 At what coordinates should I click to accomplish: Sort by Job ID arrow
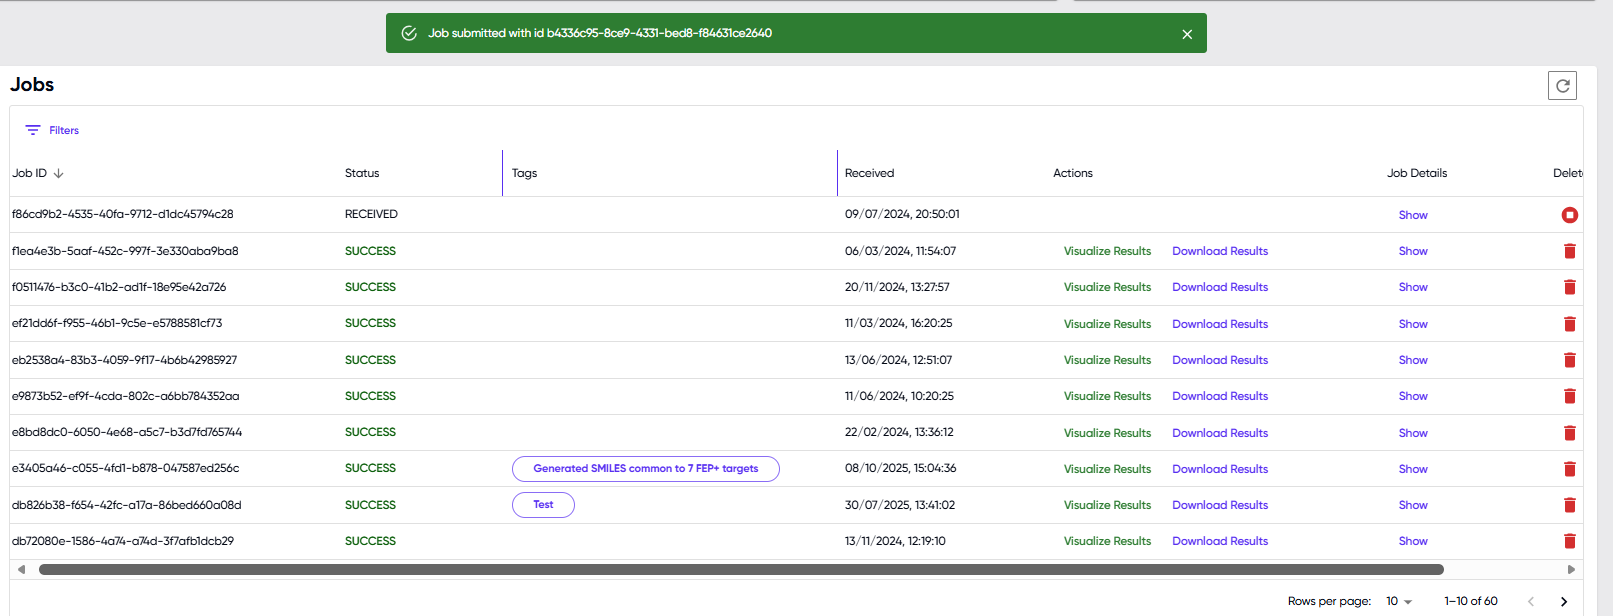pyautogui.click(x=59, y=173)
